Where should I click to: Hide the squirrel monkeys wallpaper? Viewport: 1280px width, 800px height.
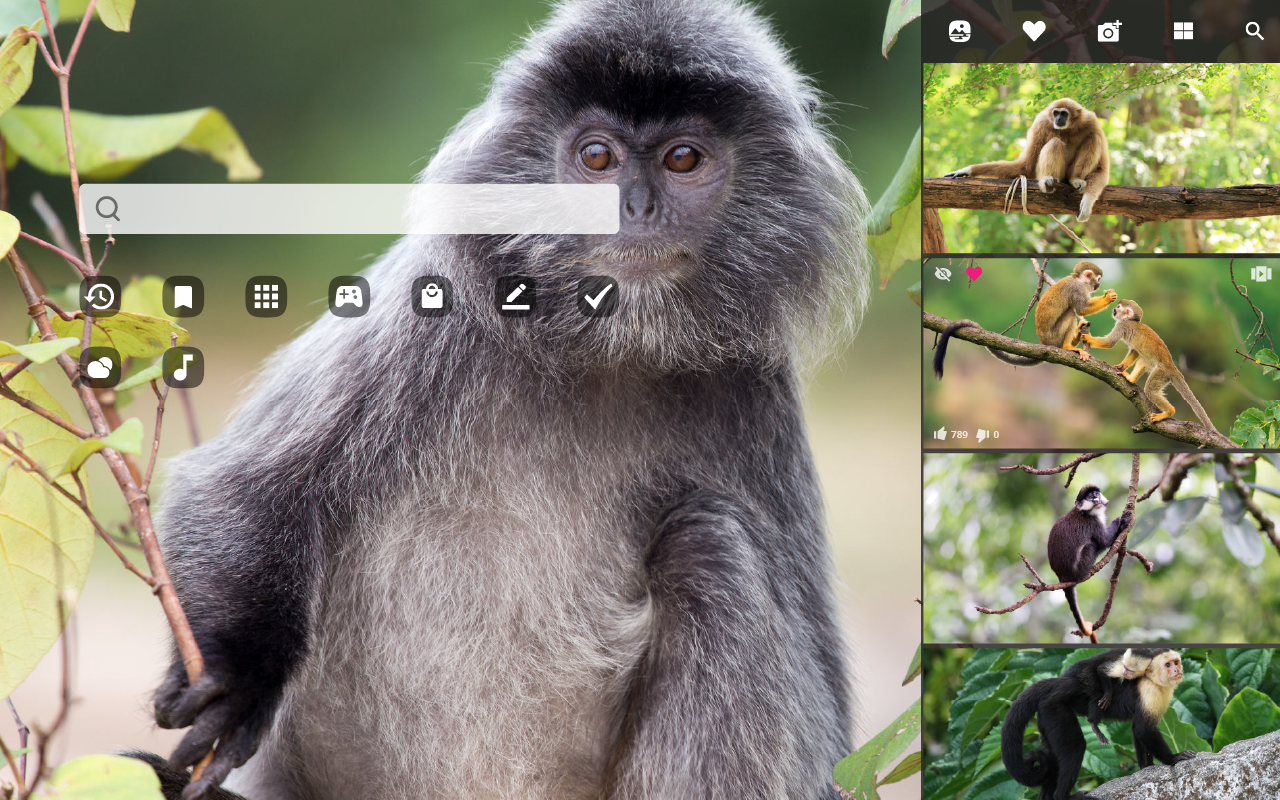tap(943, 274)
